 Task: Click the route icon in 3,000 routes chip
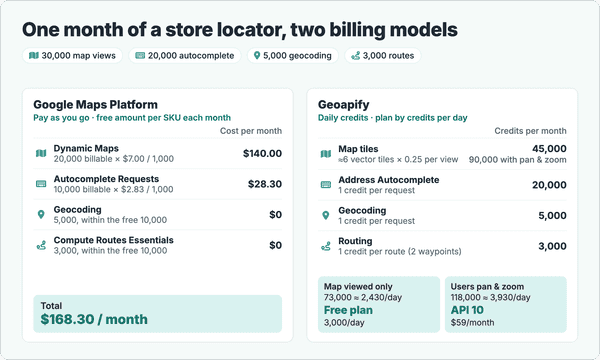coord(355,56)
